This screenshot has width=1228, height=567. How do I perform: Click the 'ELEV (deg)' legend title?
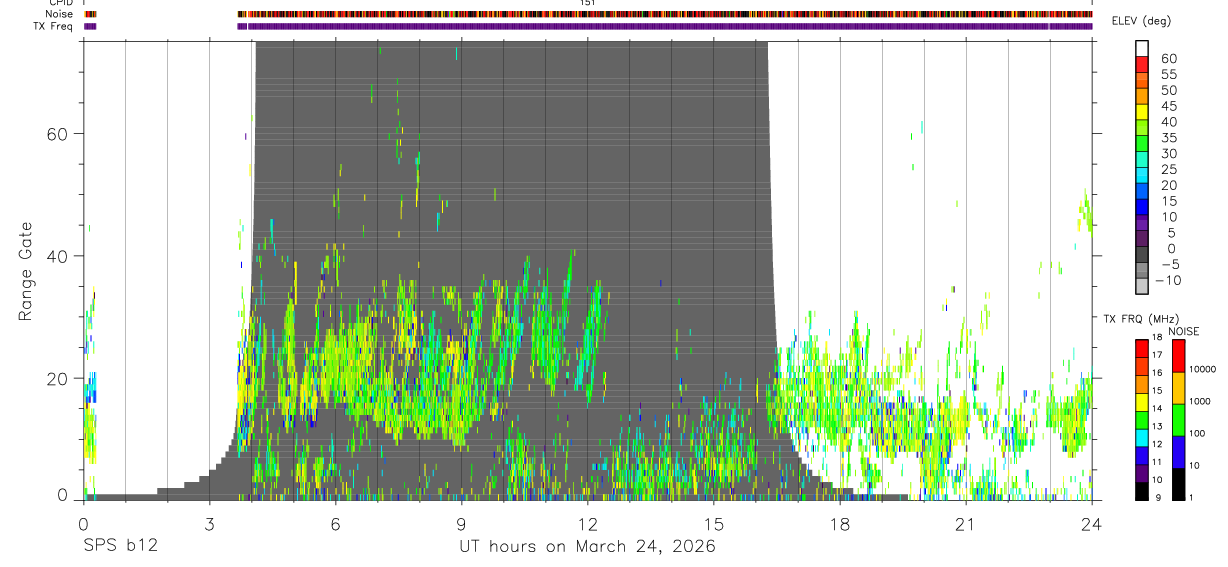[x=1141, y=21]
